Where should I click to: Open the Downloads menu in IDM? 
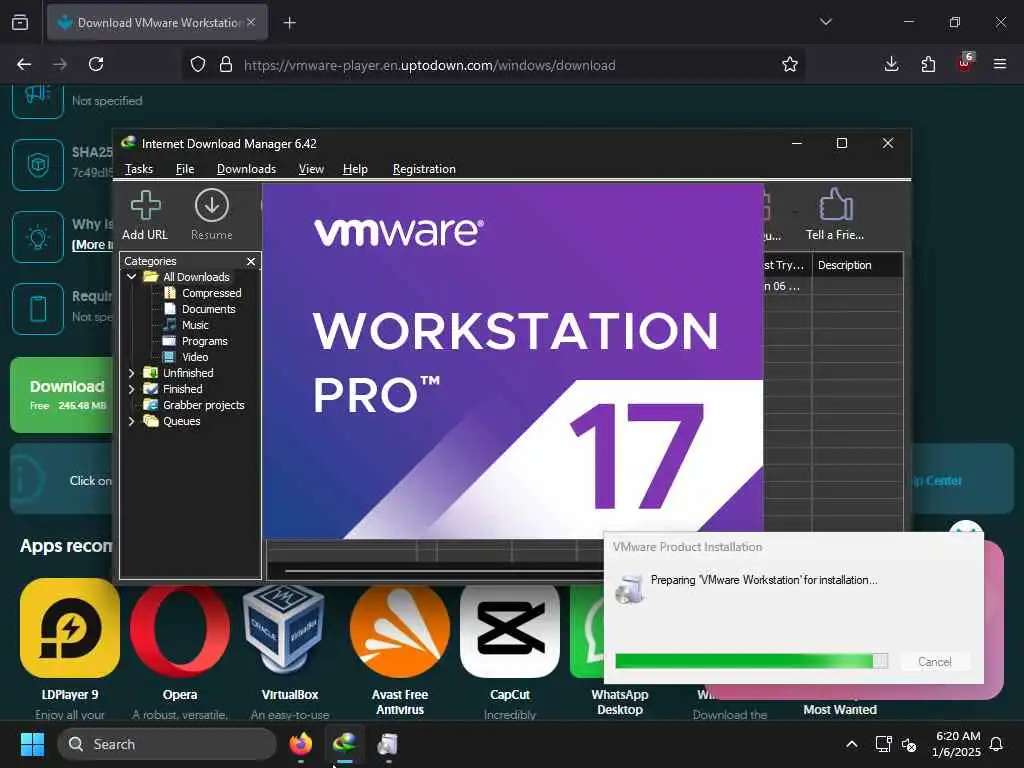point(246,168)
